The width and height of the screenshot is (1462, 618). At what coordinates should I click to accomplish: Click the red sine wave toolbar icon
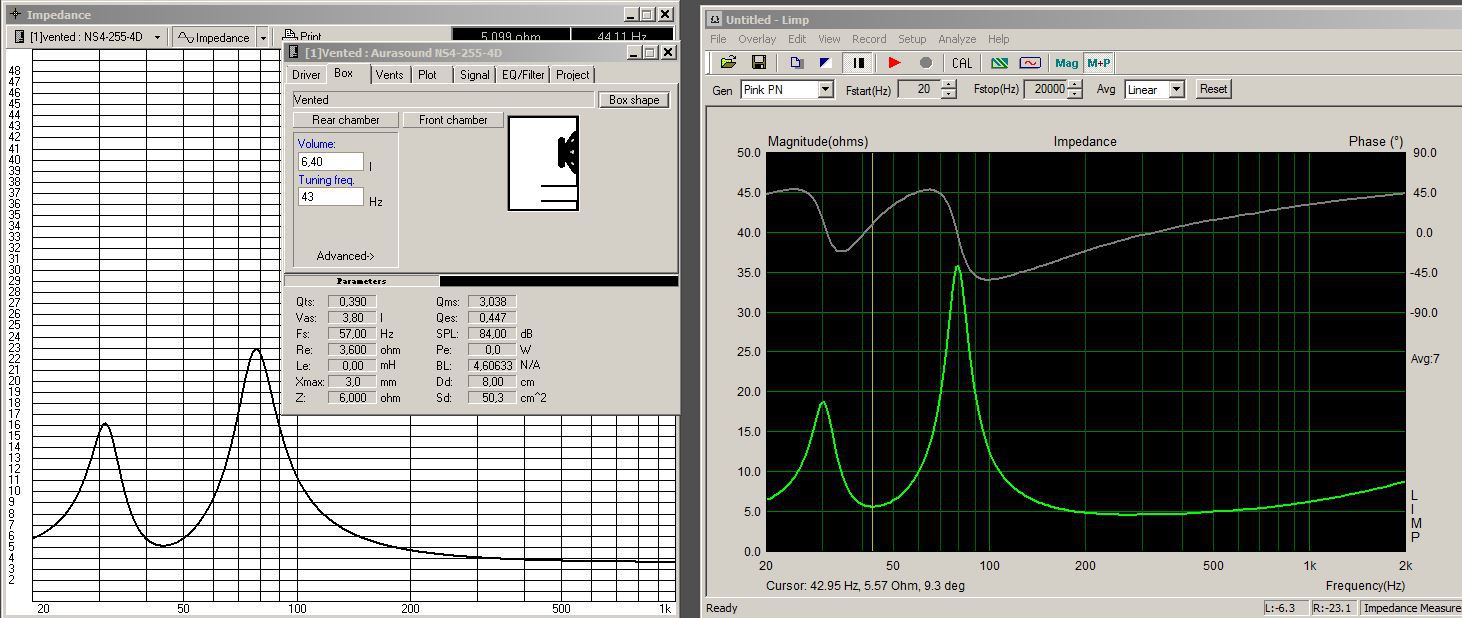(x=1029, y=63)
